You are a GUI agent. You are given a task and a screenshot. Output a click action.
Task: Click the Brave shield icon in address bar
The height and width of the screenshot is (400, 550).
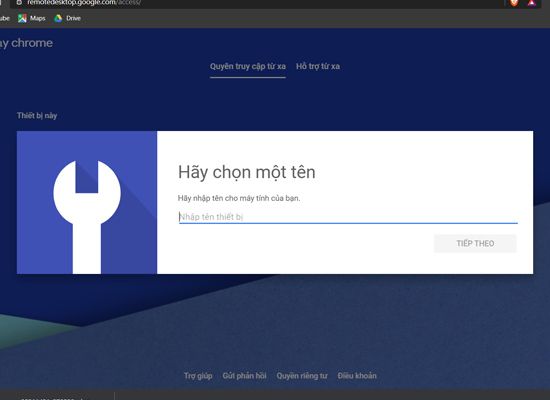click(x=514, y=3)
